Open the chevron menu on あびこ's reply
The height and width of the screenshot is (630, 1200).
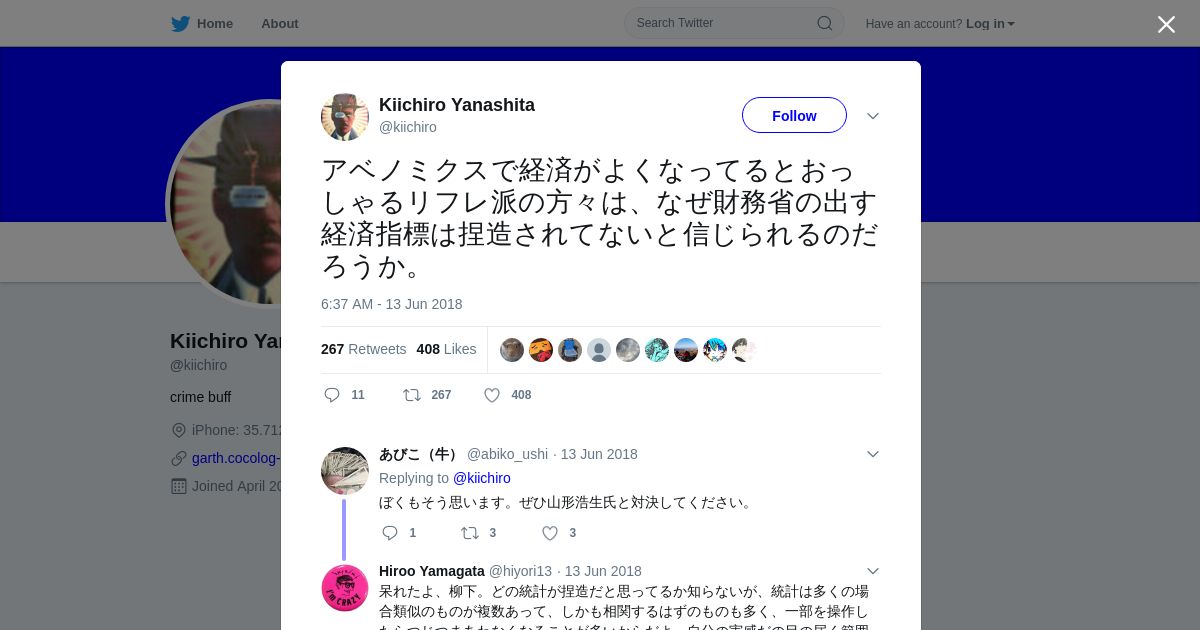click(x=873, y=454)
